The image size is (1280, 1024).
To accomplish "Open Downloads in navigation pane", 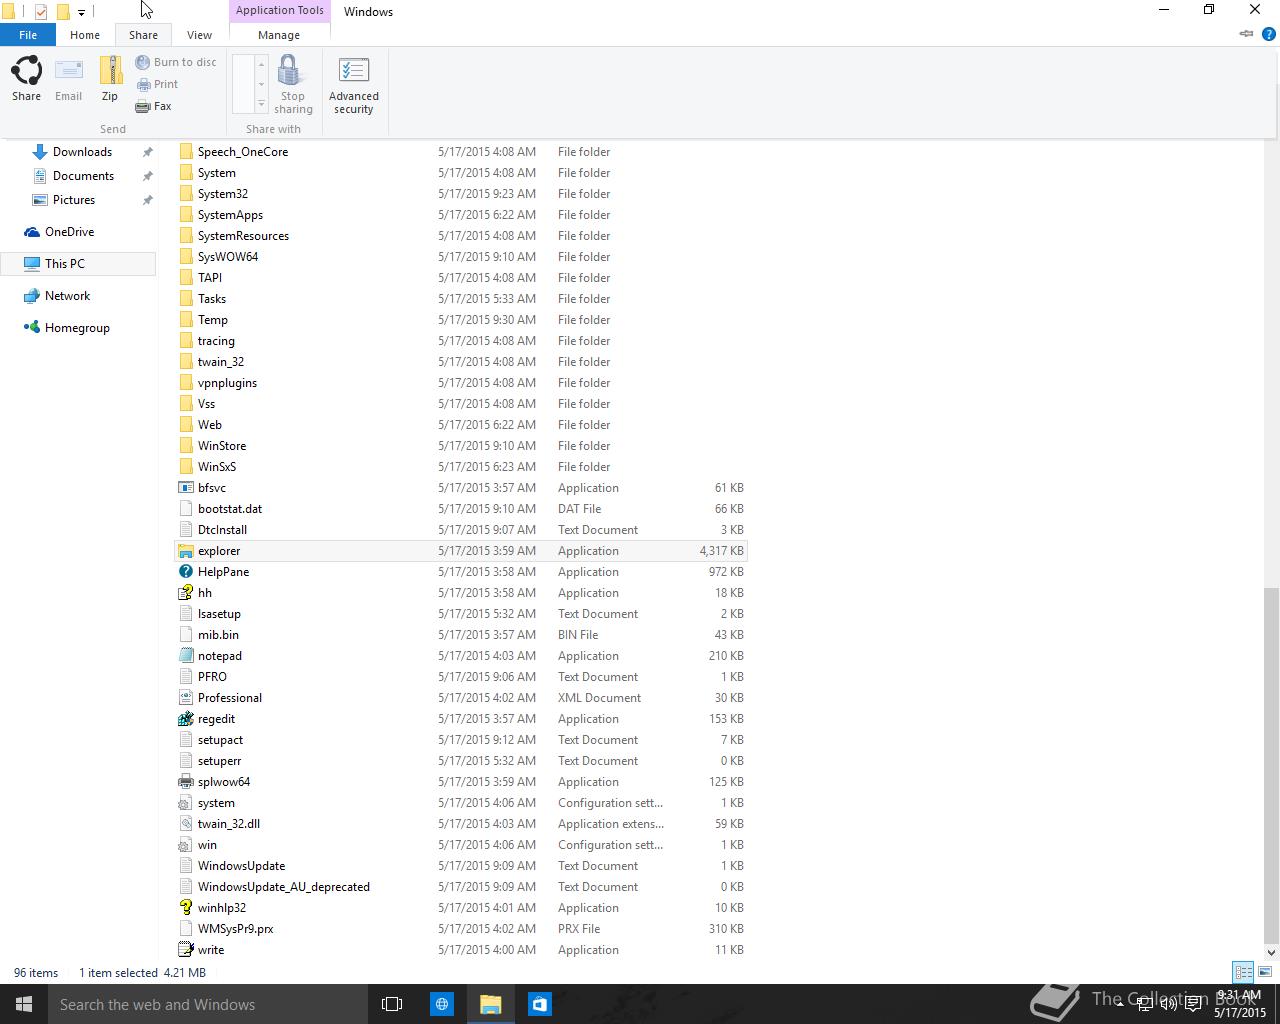I will point(82,152).
